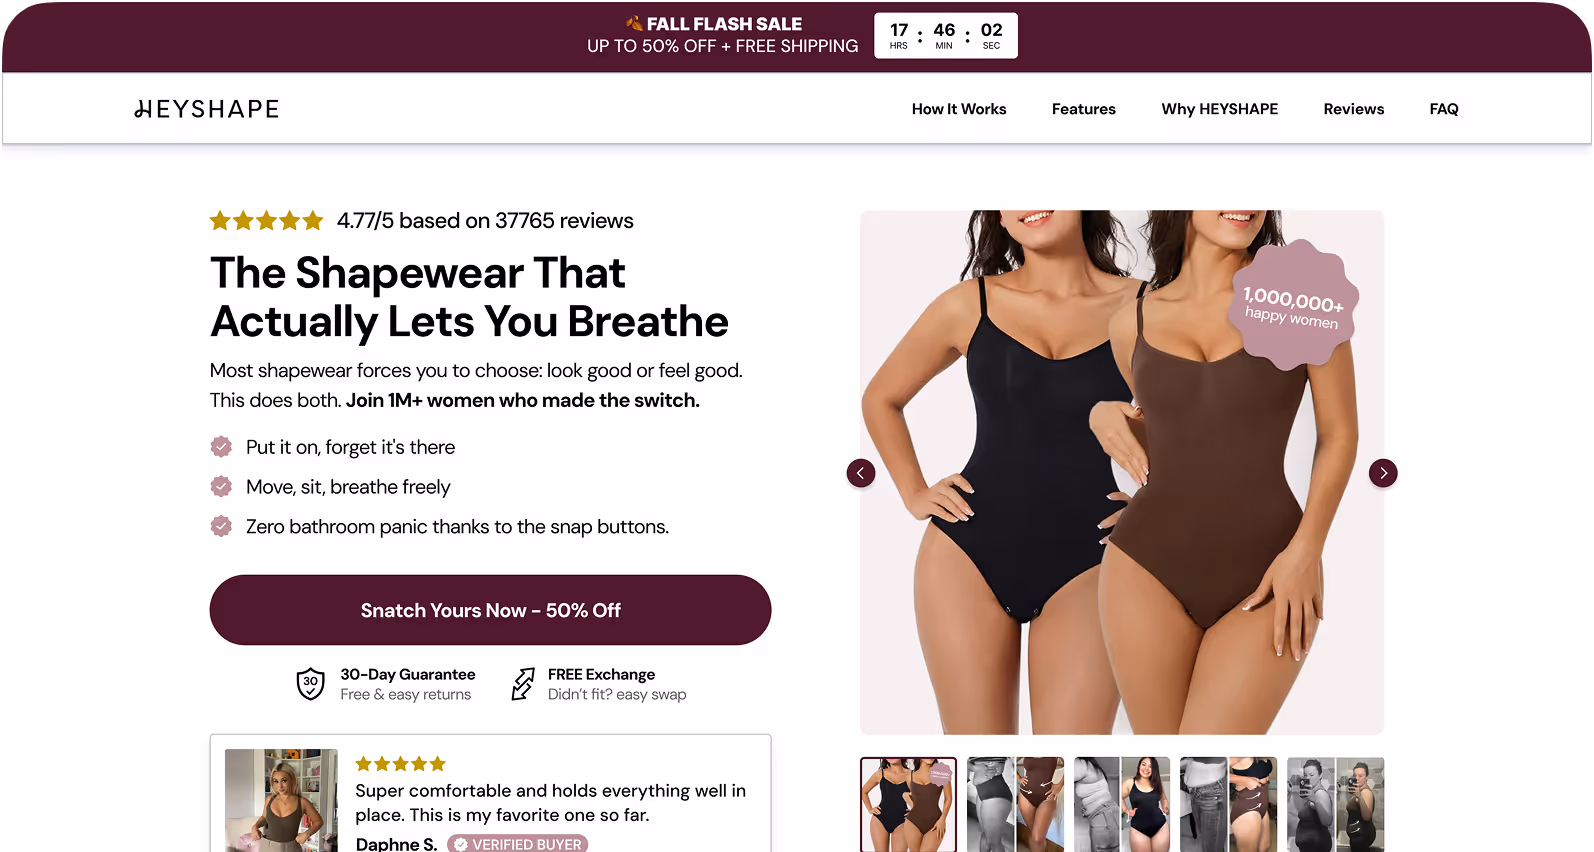Jump to the Reviews section
The height and width of the screenshot is (852, 1594).
1354,109
